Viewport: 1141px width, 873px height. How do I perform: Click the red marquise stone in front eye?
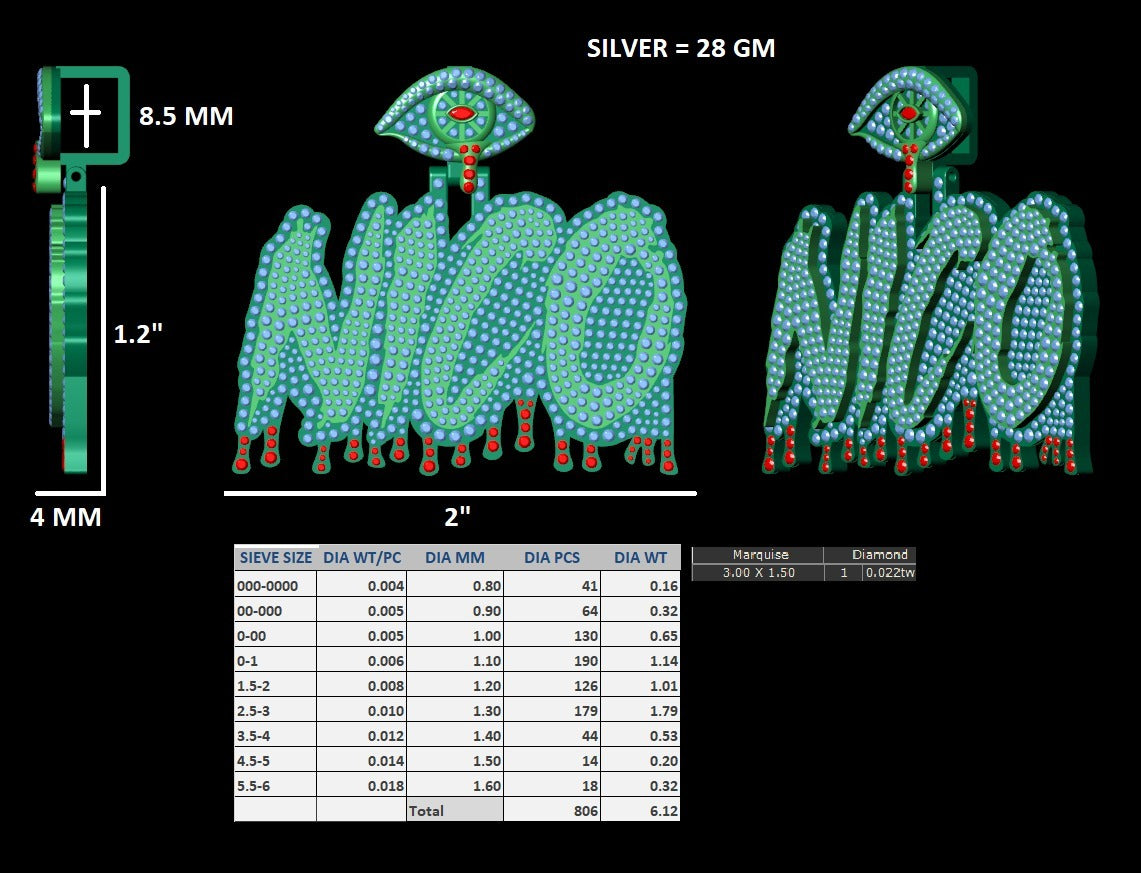(x=461, y=113)
